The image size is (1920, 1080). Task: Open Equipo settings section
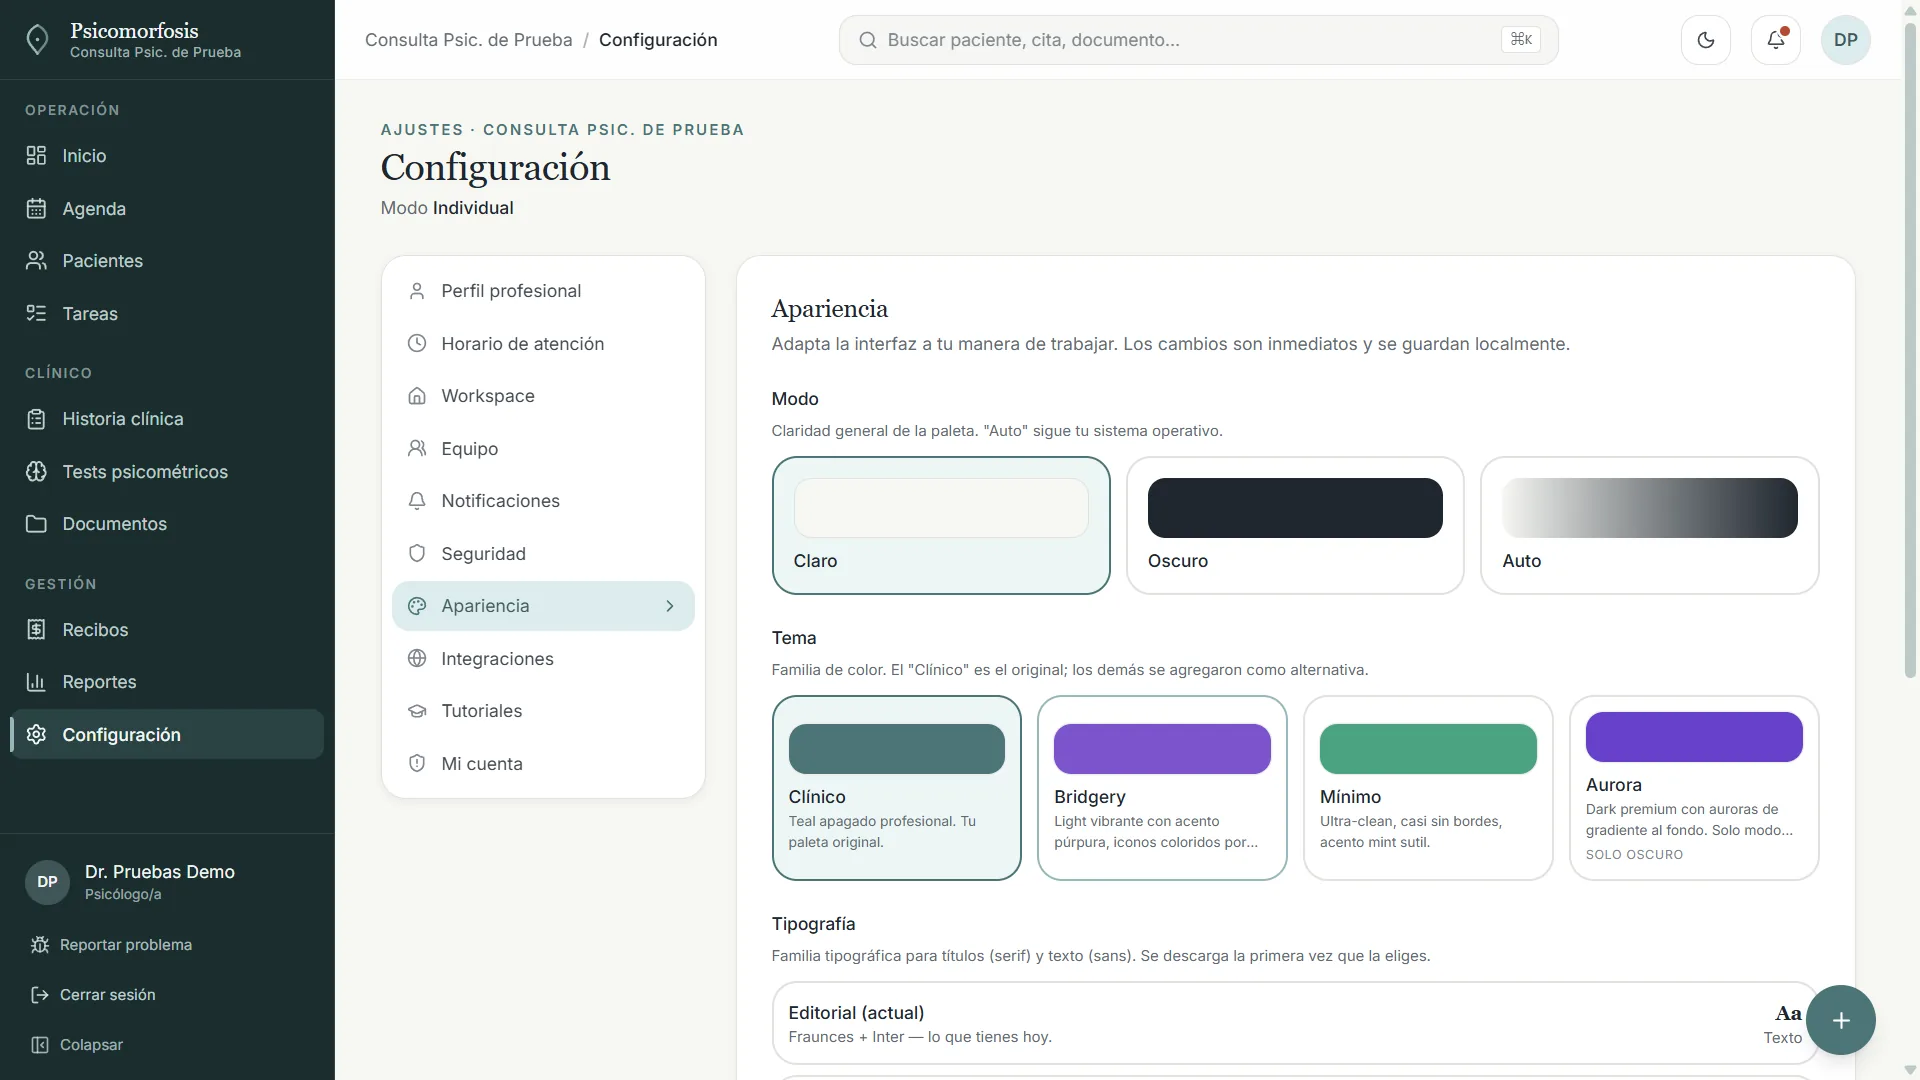tap(543, 449)
